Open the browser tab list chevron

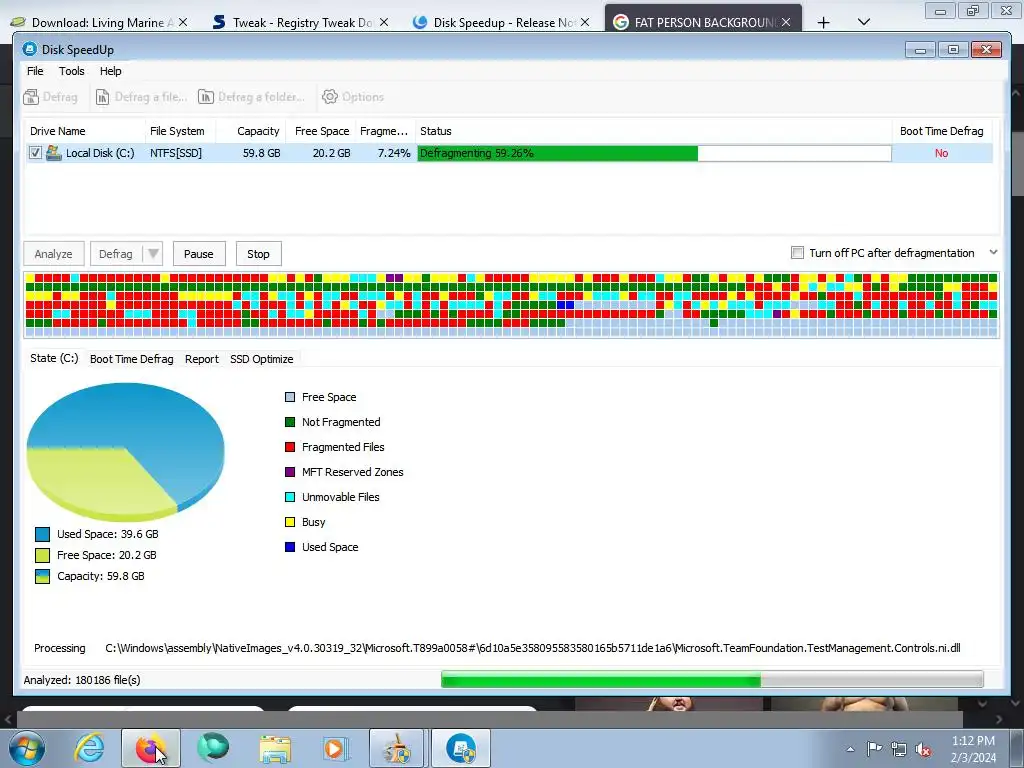coord(864,22)
